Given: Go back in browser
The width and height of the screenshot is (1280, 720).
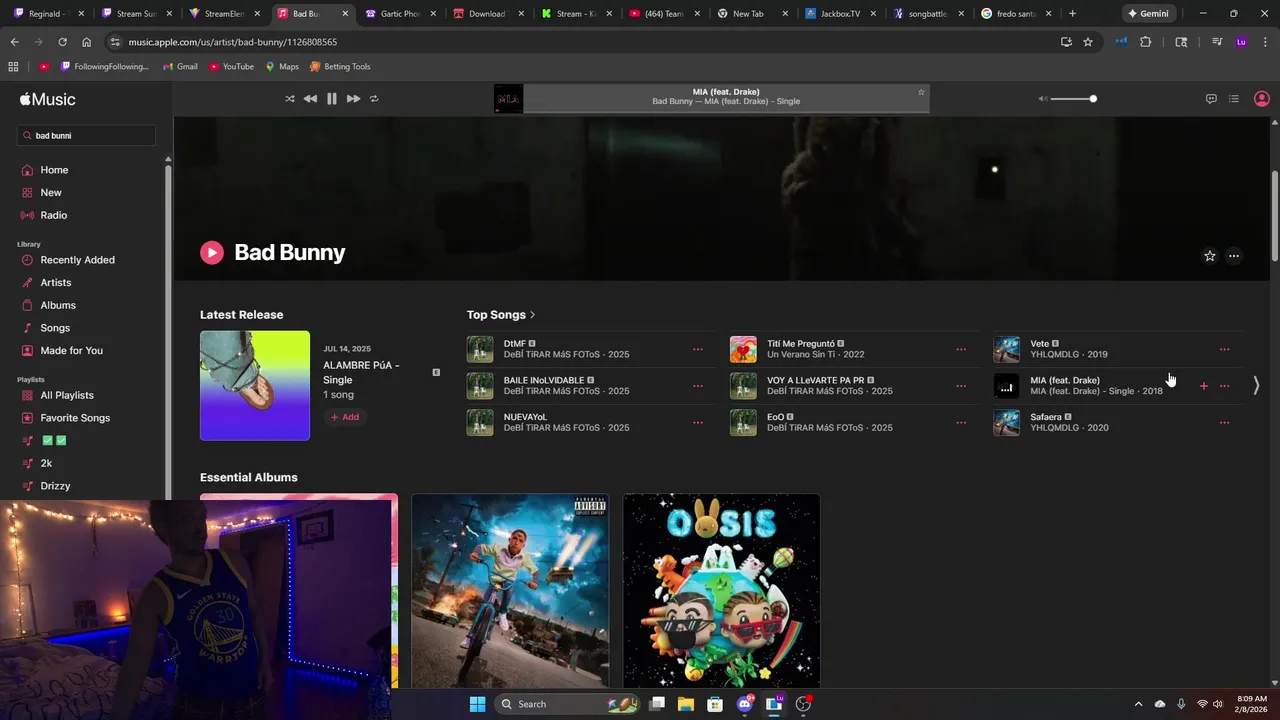Looking at the screenshot, I should (14, 42).
